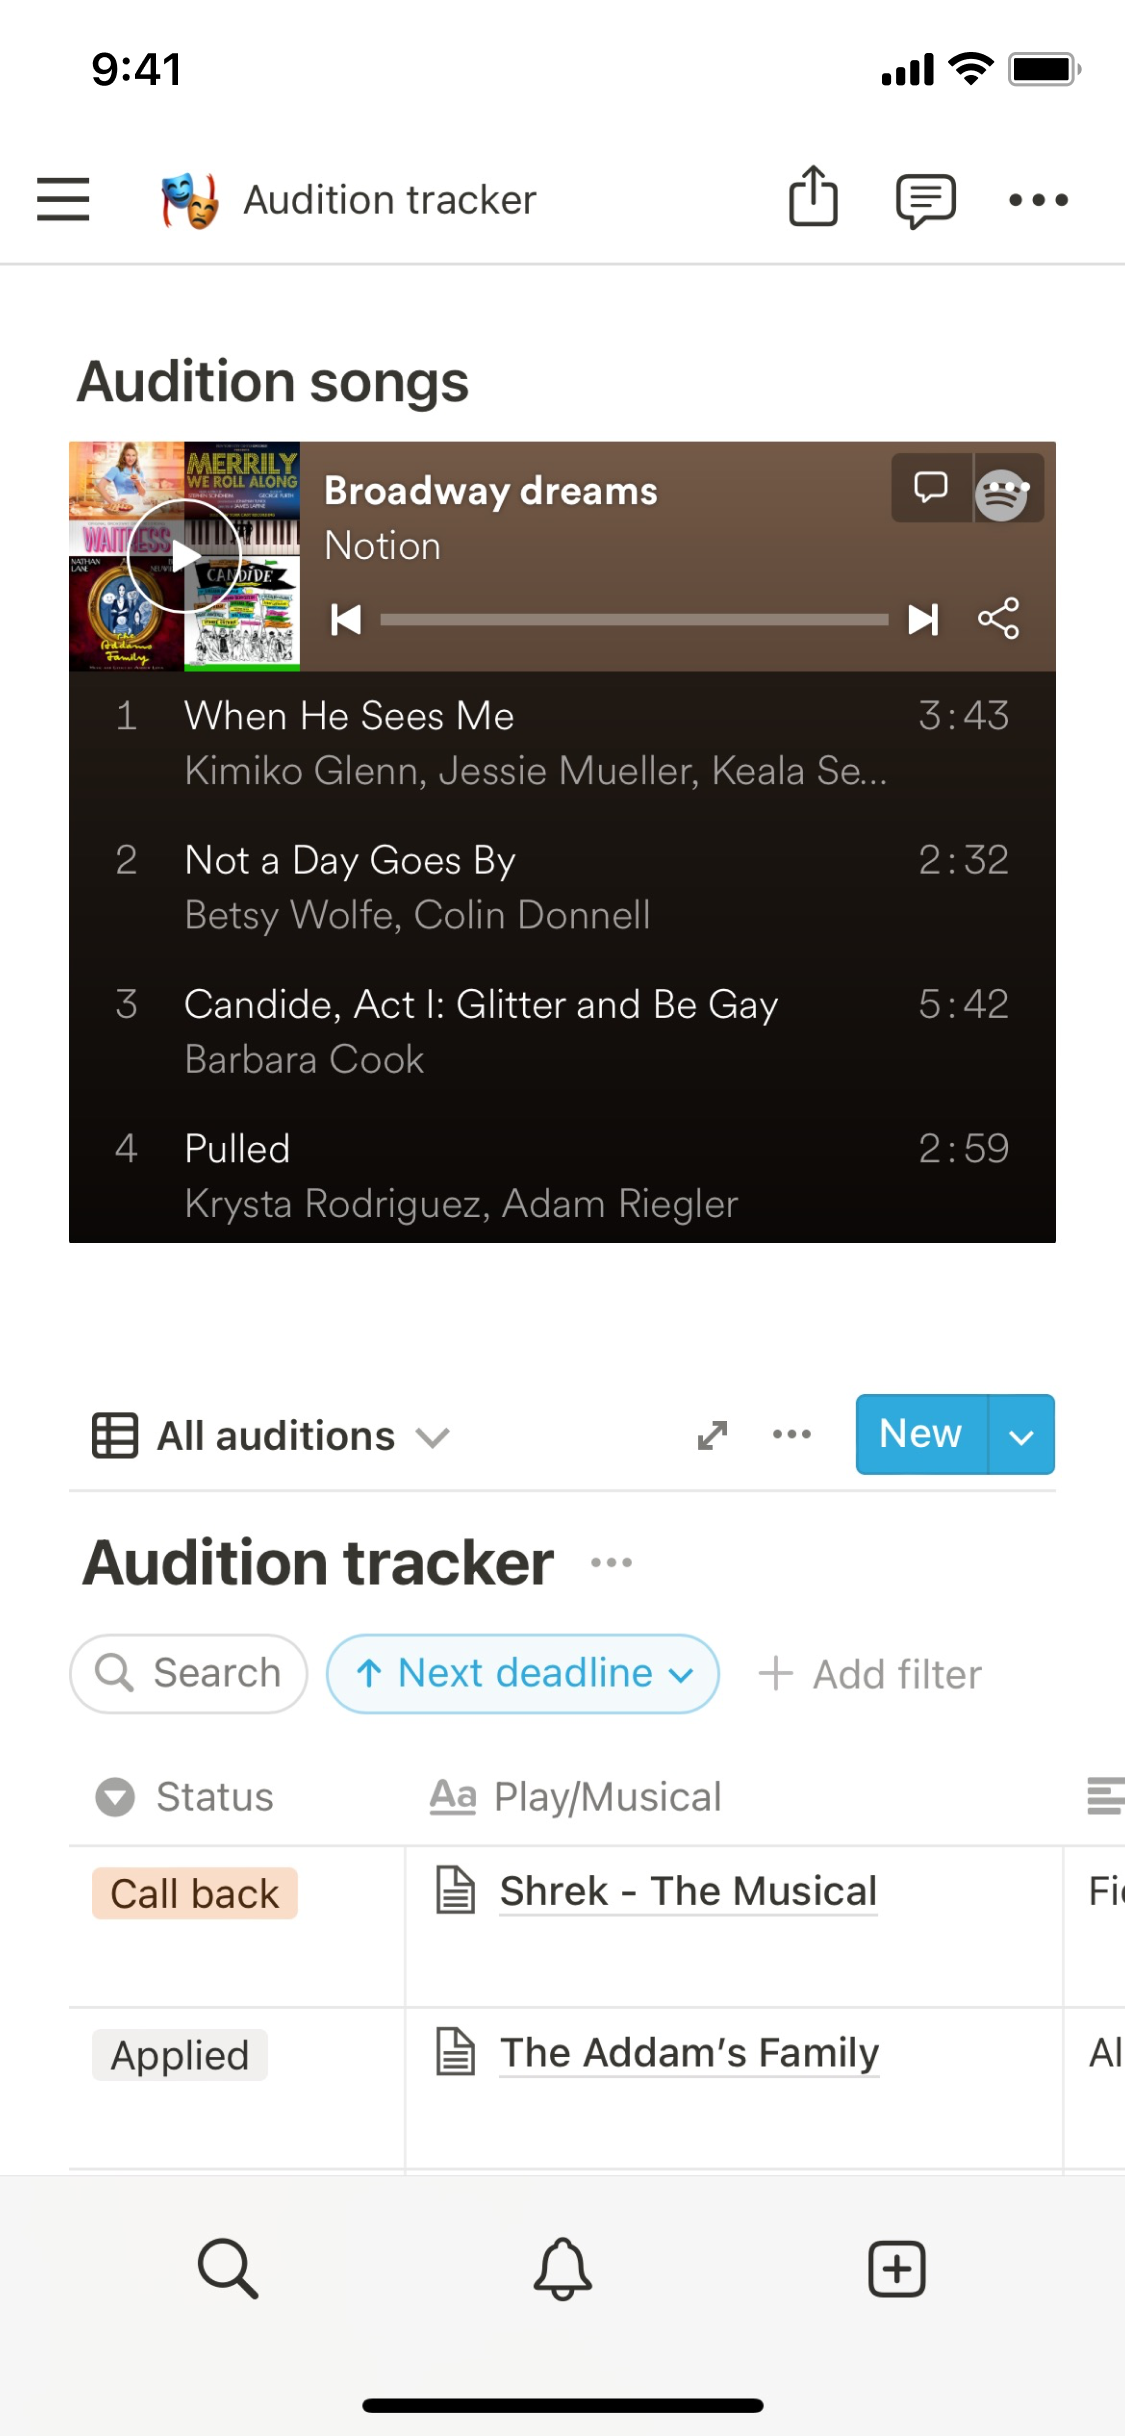Viewport: 1125px width, 2436px height.
Task: Skip to next track in player
Action: point(922,619)
